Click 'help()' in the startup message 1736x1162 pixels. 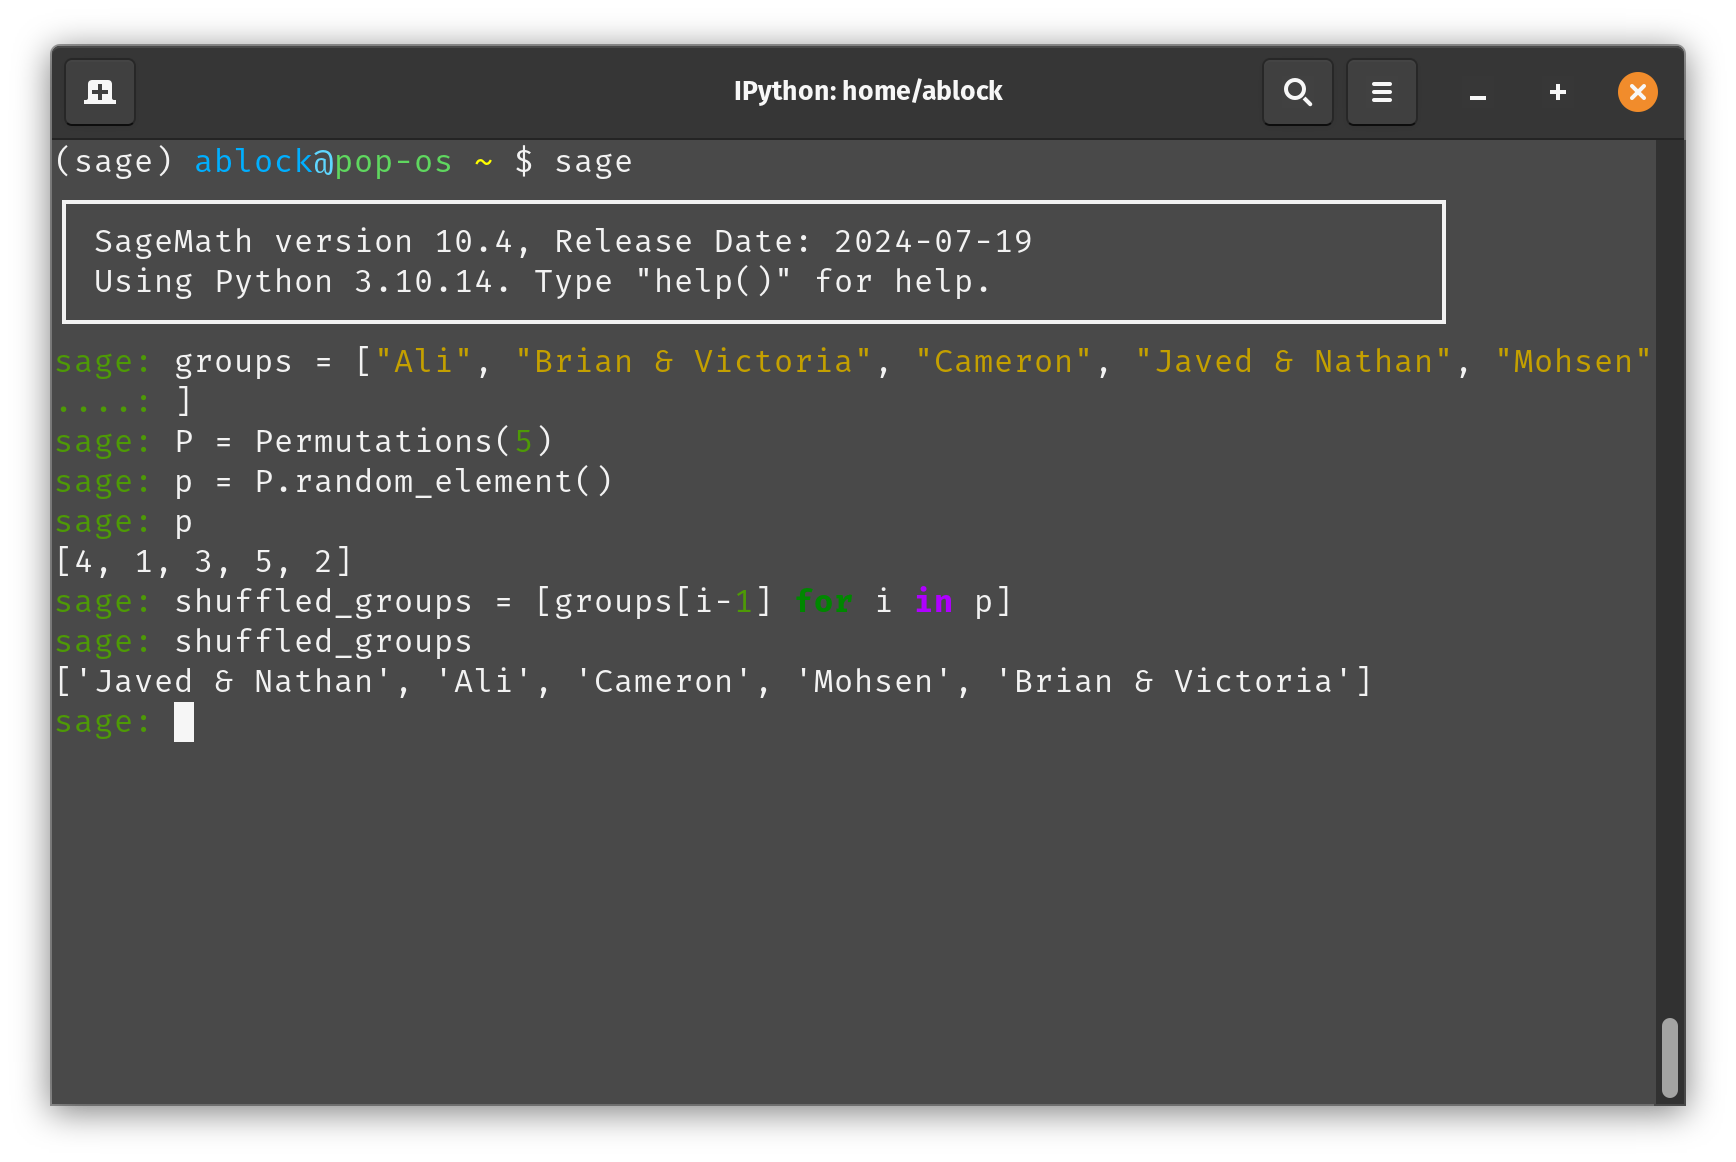tap(713, 281)
